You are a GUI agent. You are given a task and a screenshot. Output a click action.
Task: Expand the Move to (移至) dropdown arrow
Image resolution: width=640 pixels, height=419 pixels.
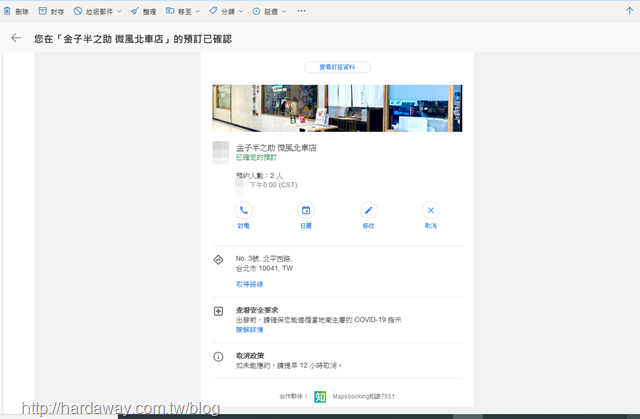click(198, 11)
